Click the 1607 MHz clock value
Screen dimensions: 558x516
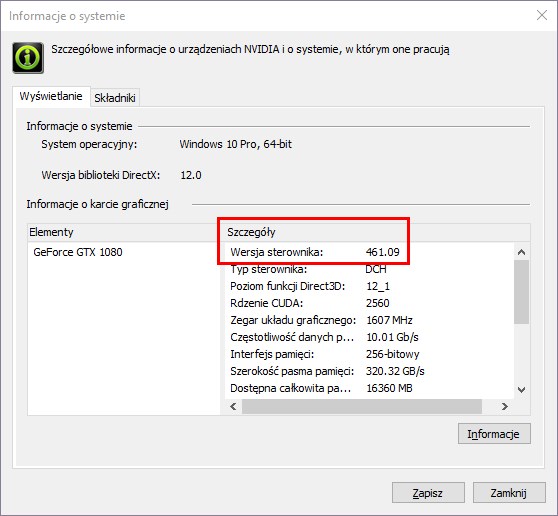click(x=389, y=320)
